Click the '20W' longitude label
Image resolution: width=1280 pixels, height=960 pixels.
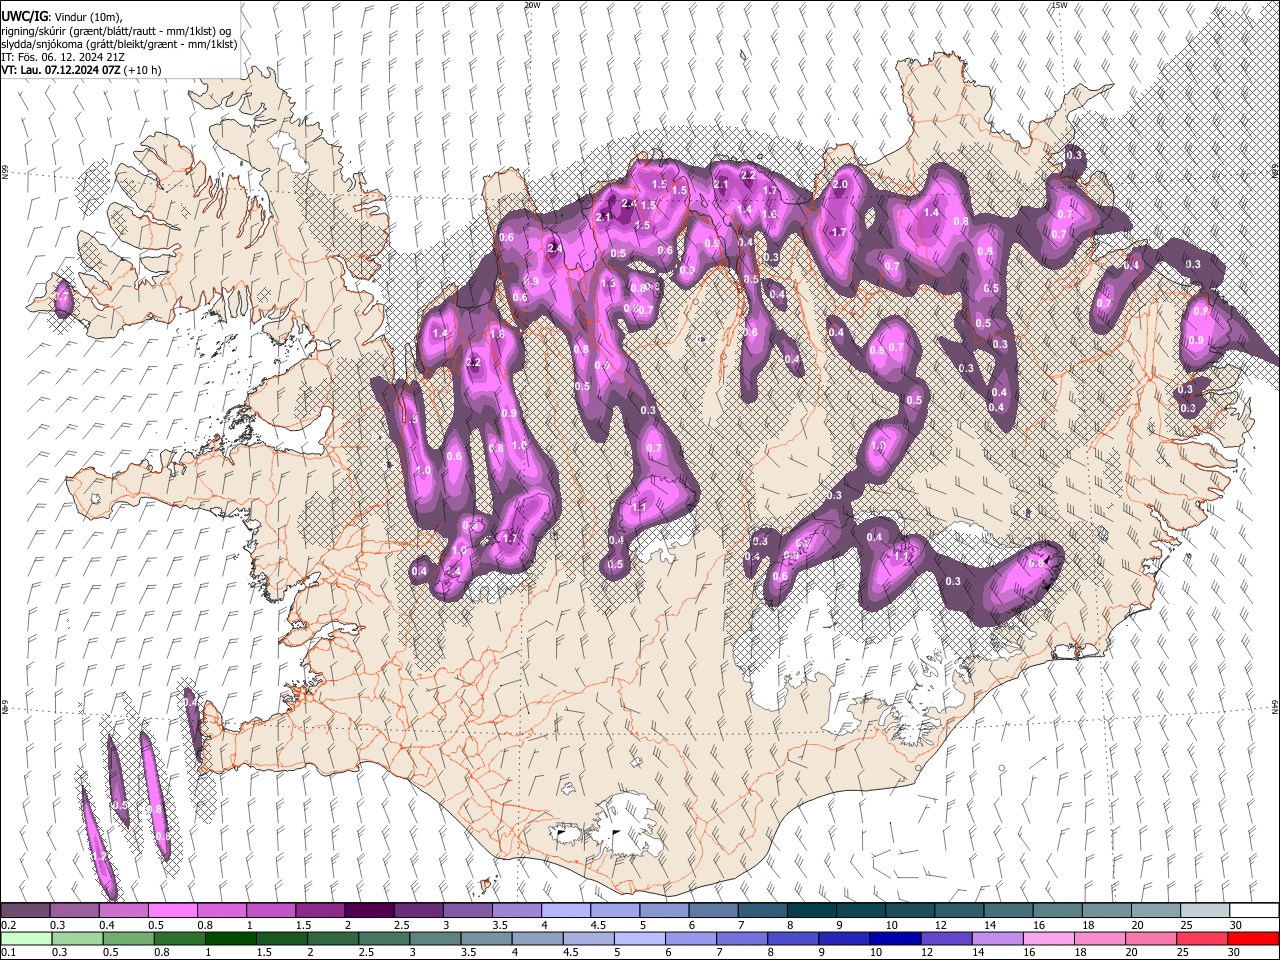click(532, 5)
